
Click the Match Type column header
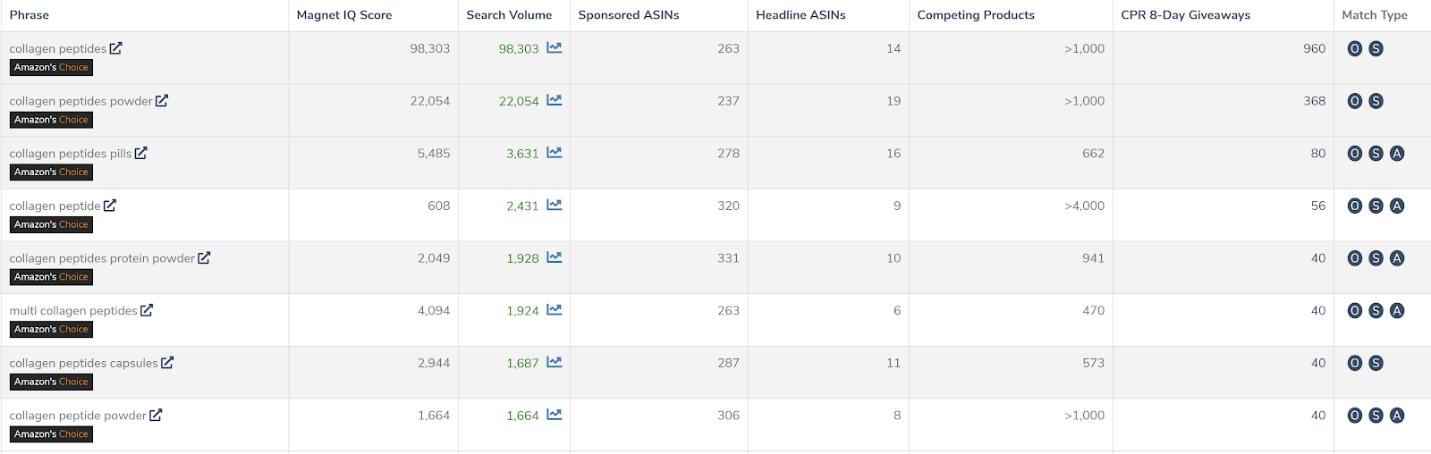[1374, 15]
